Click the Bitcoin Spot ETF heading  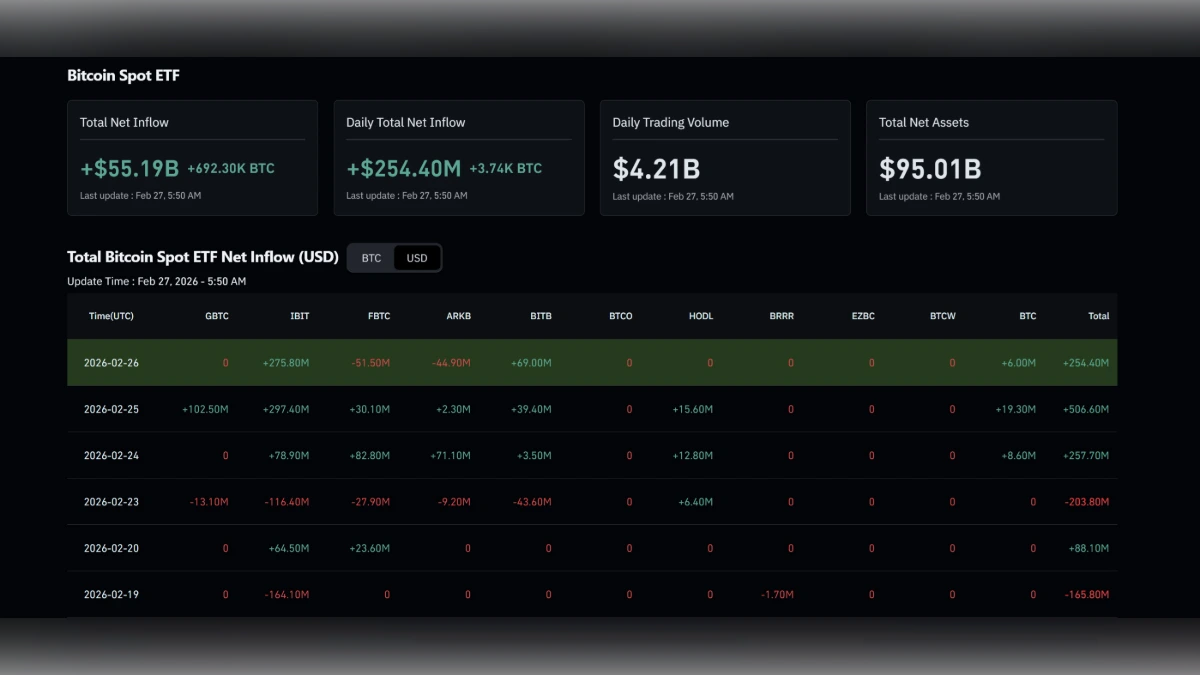(123, 75)
